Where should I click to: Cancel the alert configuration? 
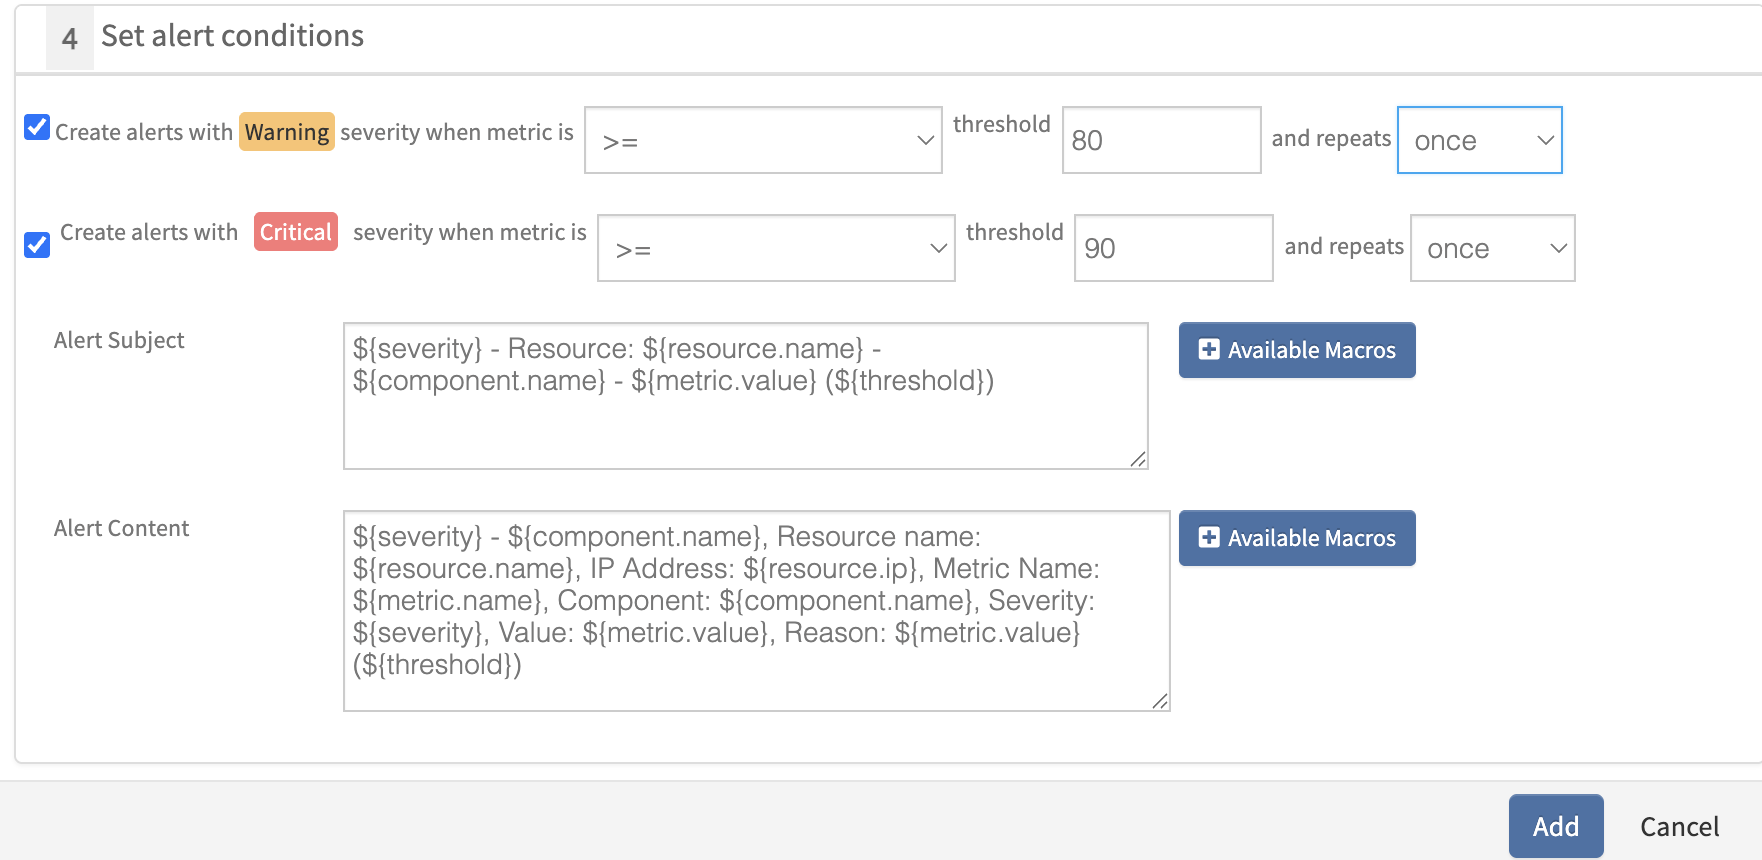[1679, 826]
